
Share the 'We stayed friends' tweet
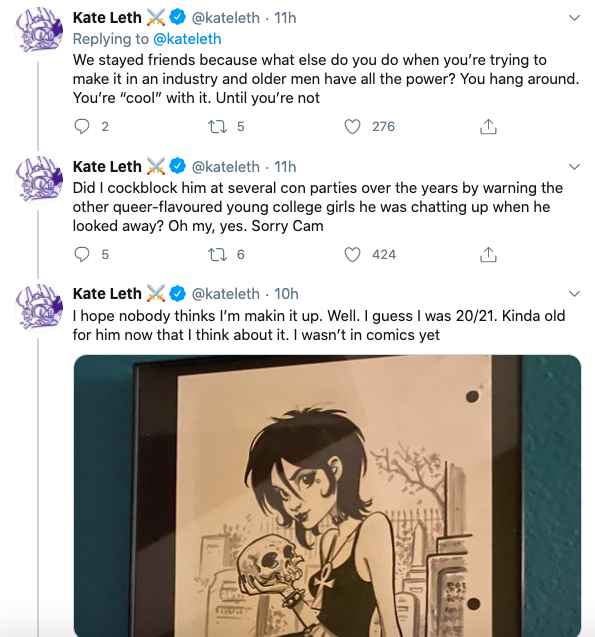coord(488,127)
